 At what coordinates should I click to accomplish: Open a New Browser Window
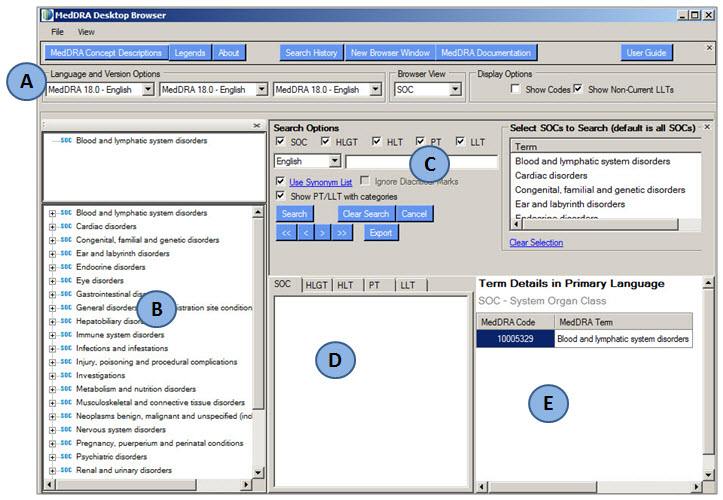pyautogui.click(x=390, y=53)
